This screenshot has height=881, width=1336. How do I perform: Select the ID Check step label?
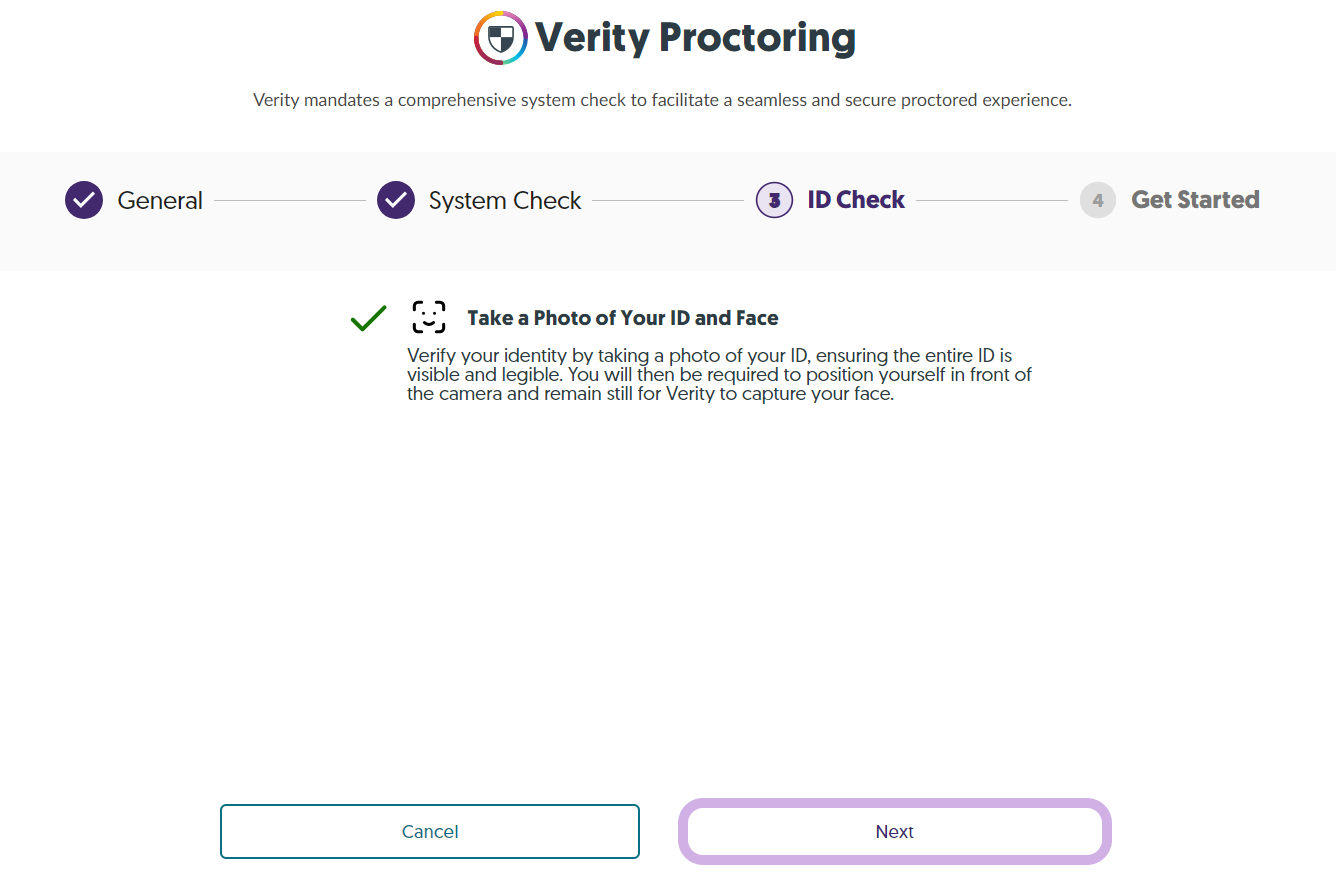coord(856,200)
